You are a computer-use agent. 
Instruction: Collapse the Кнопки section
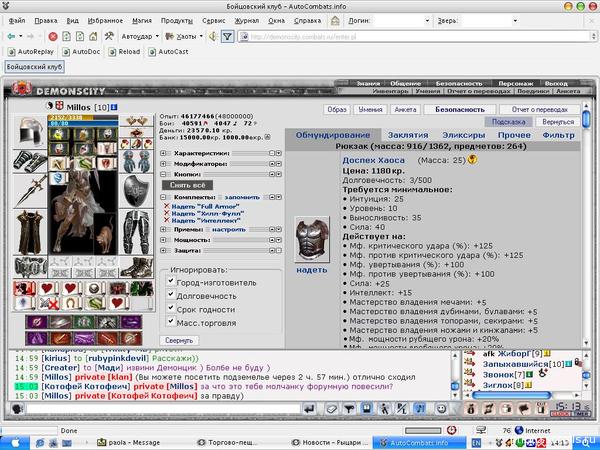[x=163, y=174]
